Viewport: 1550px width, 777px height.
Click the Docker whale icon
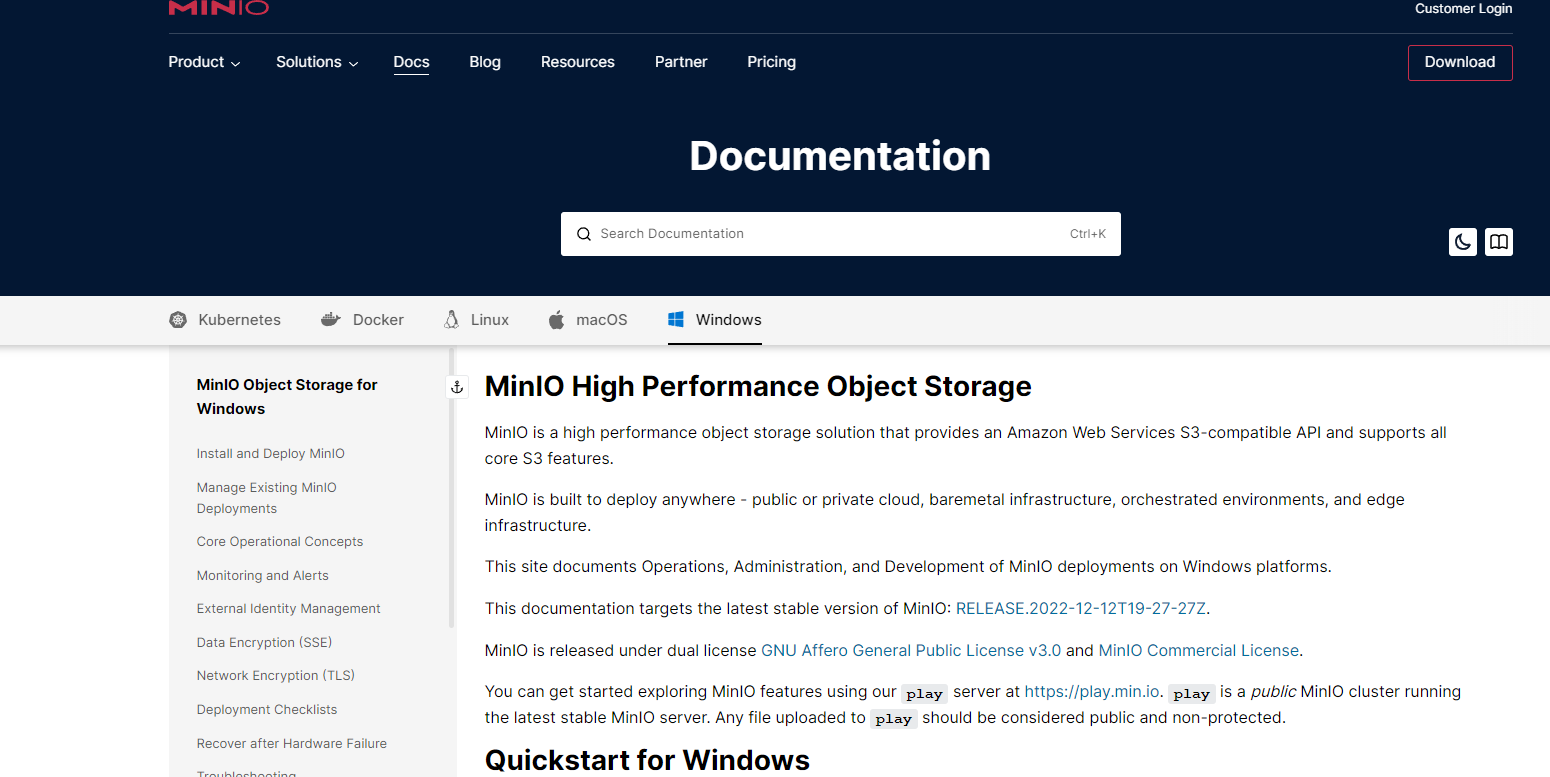click(x=331, y=320)
